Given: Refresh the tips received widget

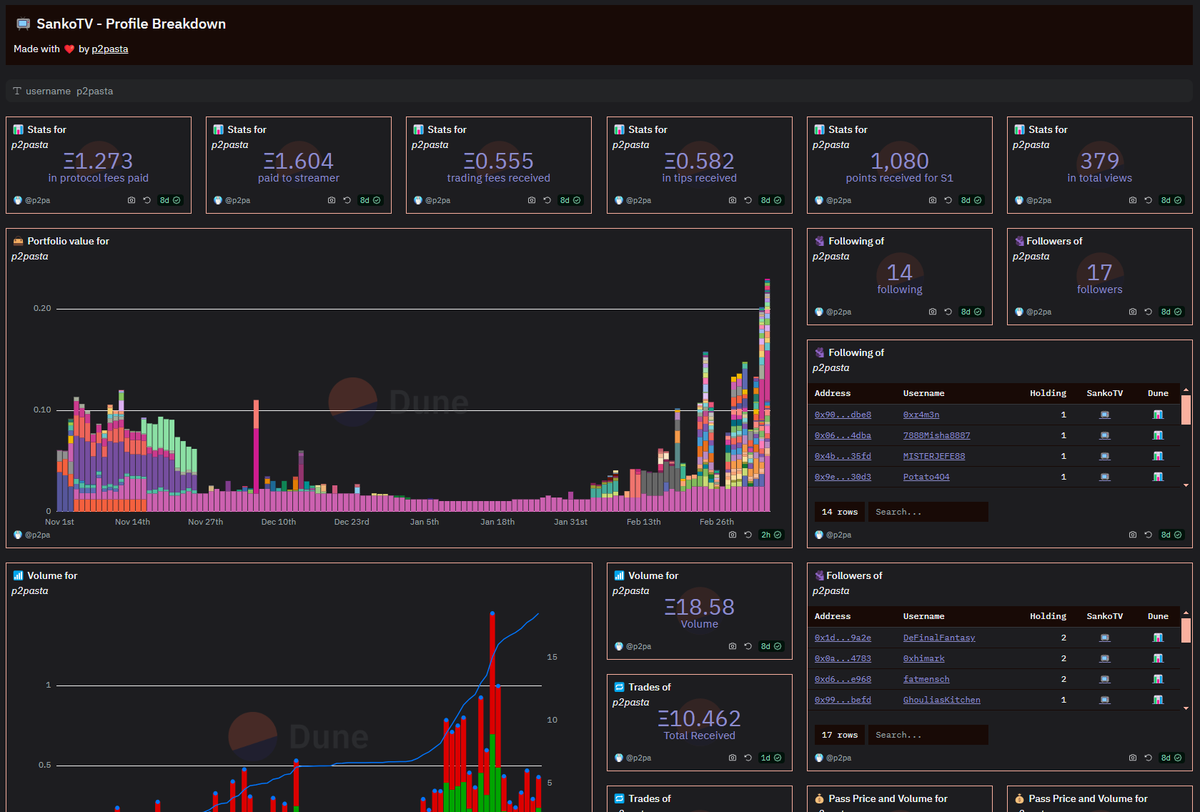Looking at the screenshot, I should 748,200.
